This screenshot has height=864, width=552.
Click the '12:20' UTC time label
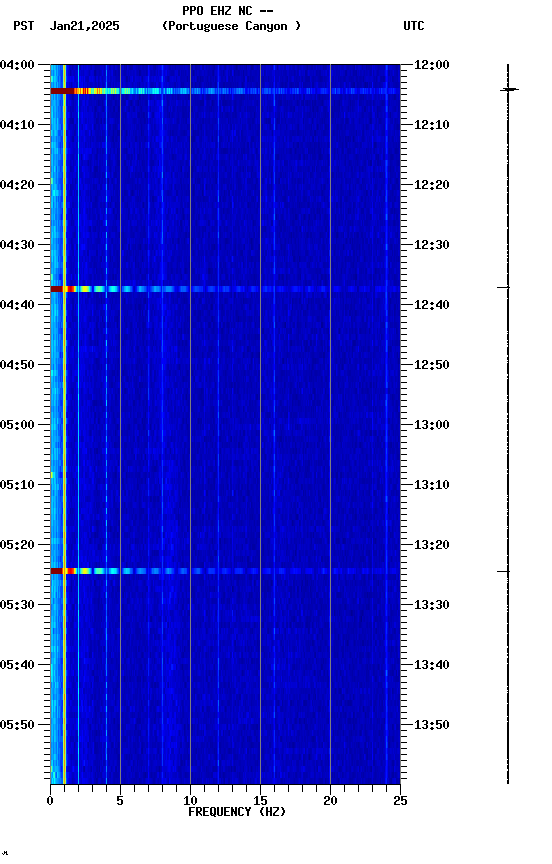coord(432,185)
